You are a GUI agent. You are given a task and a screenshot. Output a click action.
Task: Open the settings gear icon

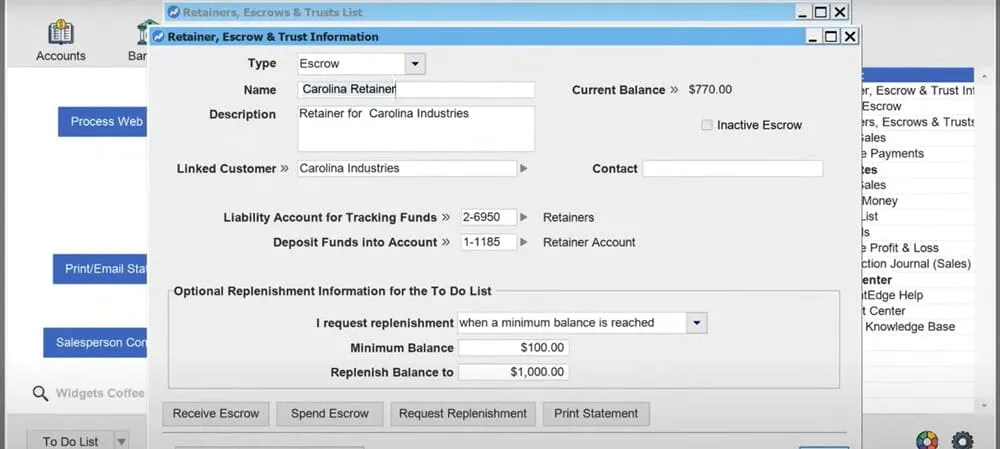(x=962, y=441)
